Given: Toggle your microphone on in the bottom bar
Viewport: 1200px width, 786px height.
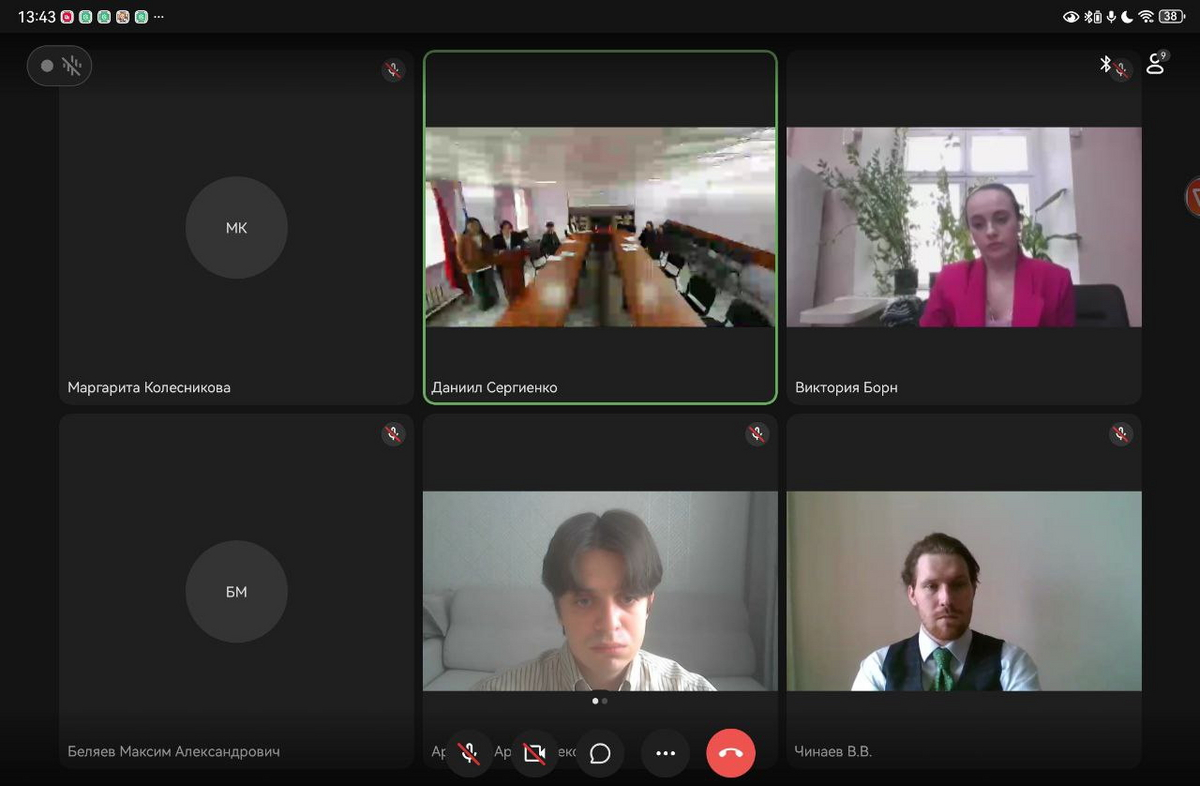Looking at the screenshot, I should coord(469,753).
